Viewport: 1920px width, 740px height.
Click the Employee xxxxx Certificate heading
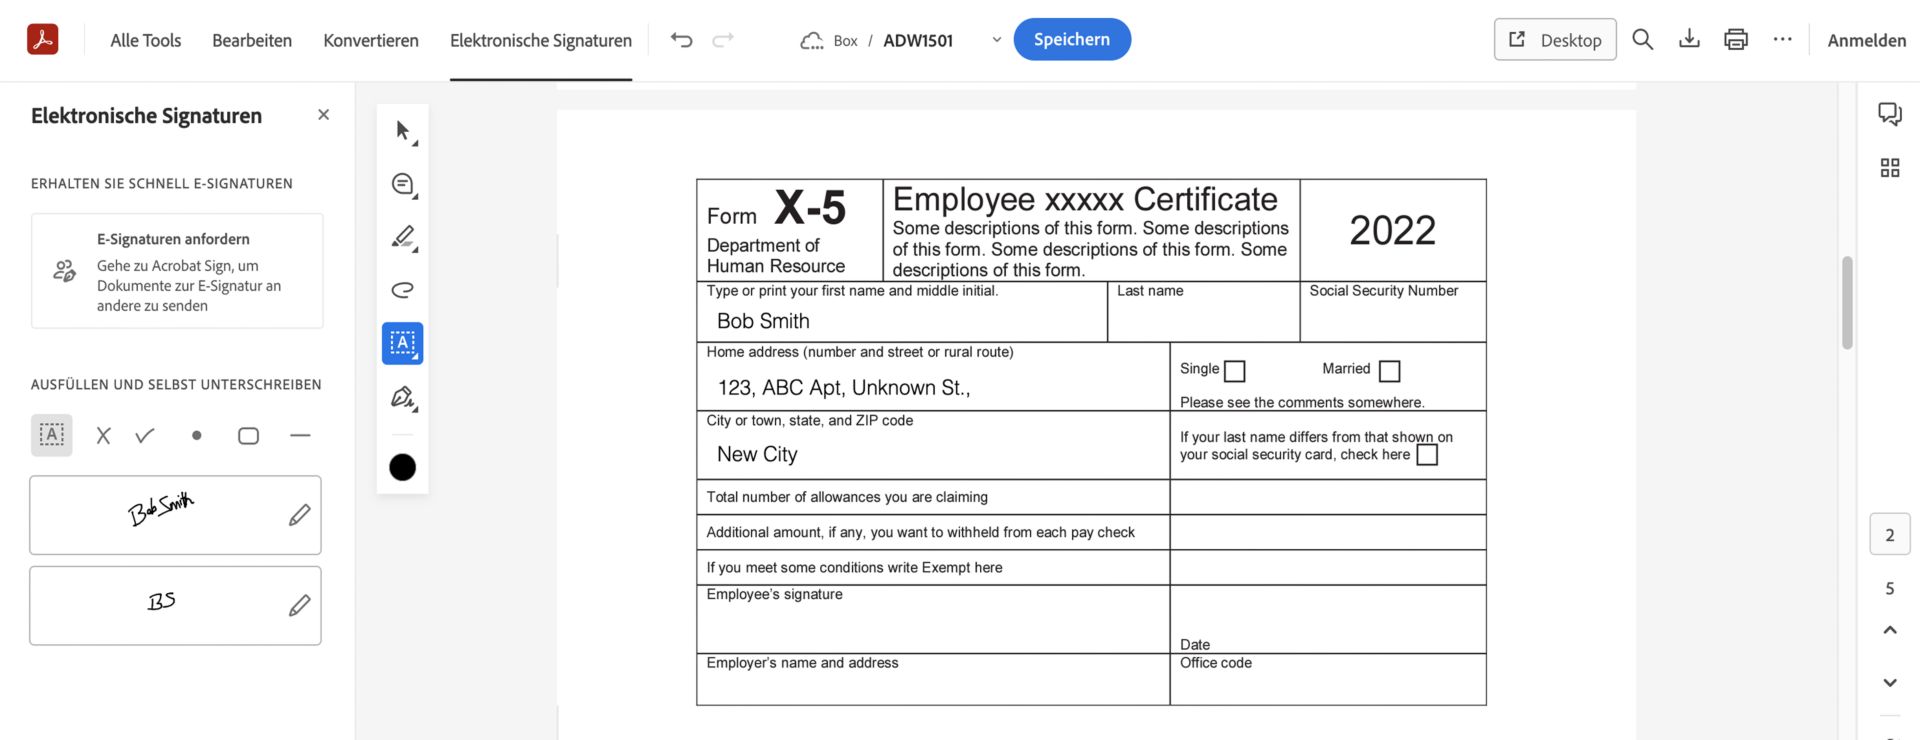pyautogui.click(x=1085, y=199)
